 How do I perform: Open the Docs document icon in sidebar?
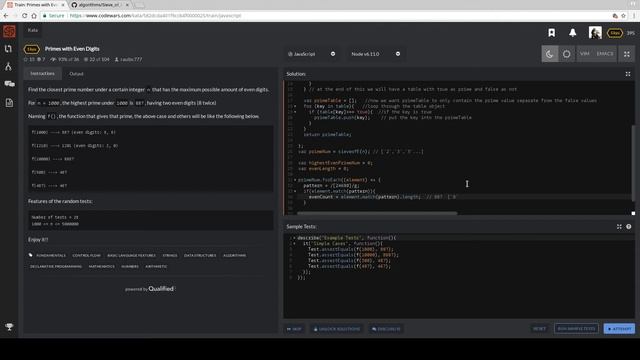click(9, 102)
